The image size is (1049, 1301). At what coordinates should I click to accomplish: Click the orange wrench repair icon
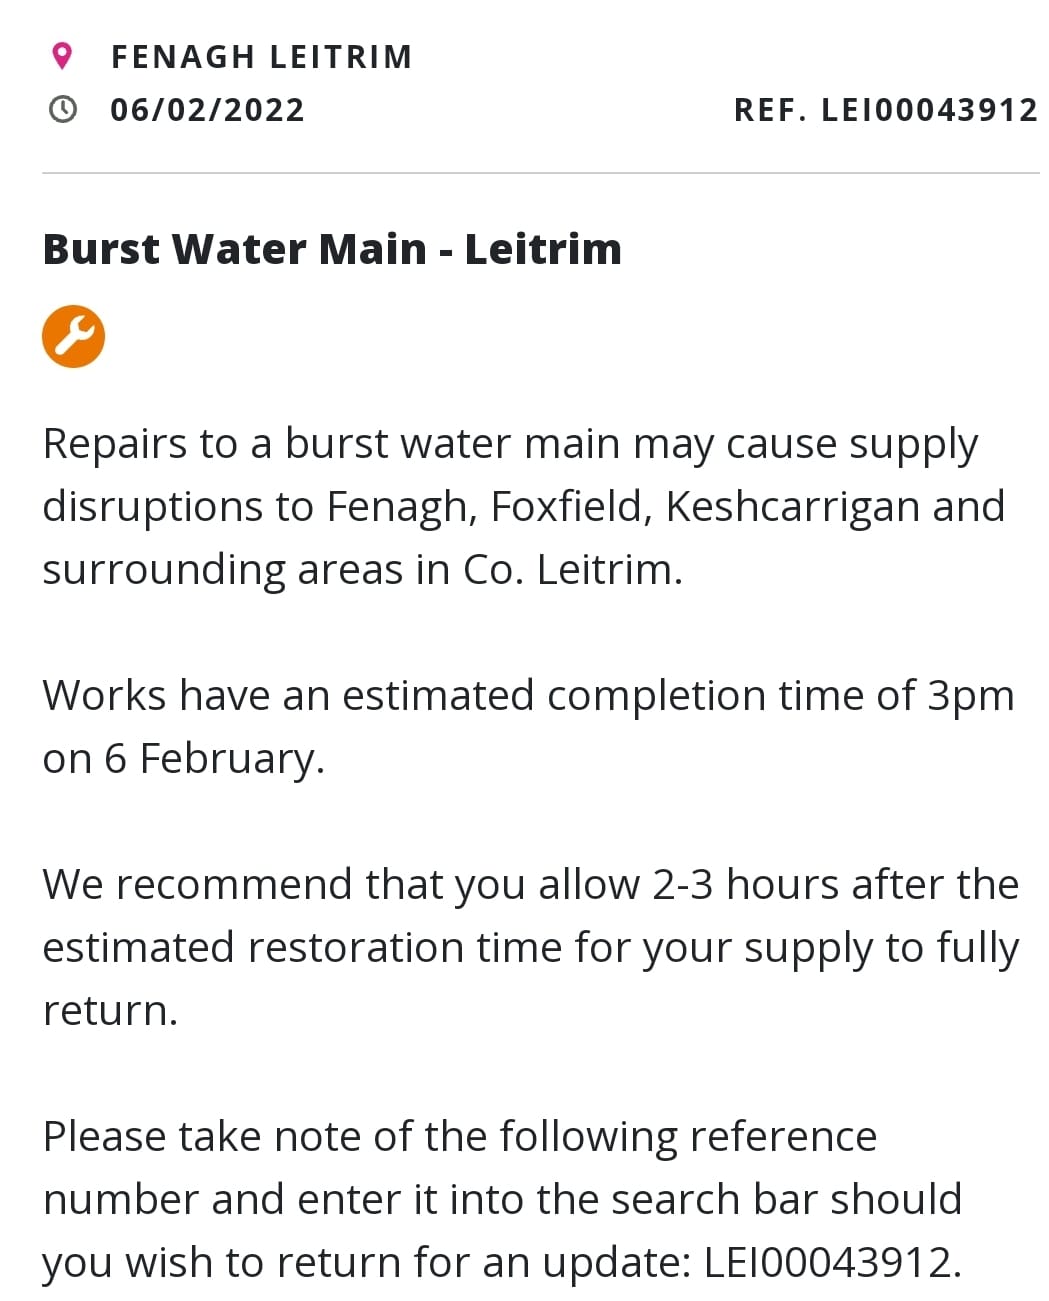[73, 337]
